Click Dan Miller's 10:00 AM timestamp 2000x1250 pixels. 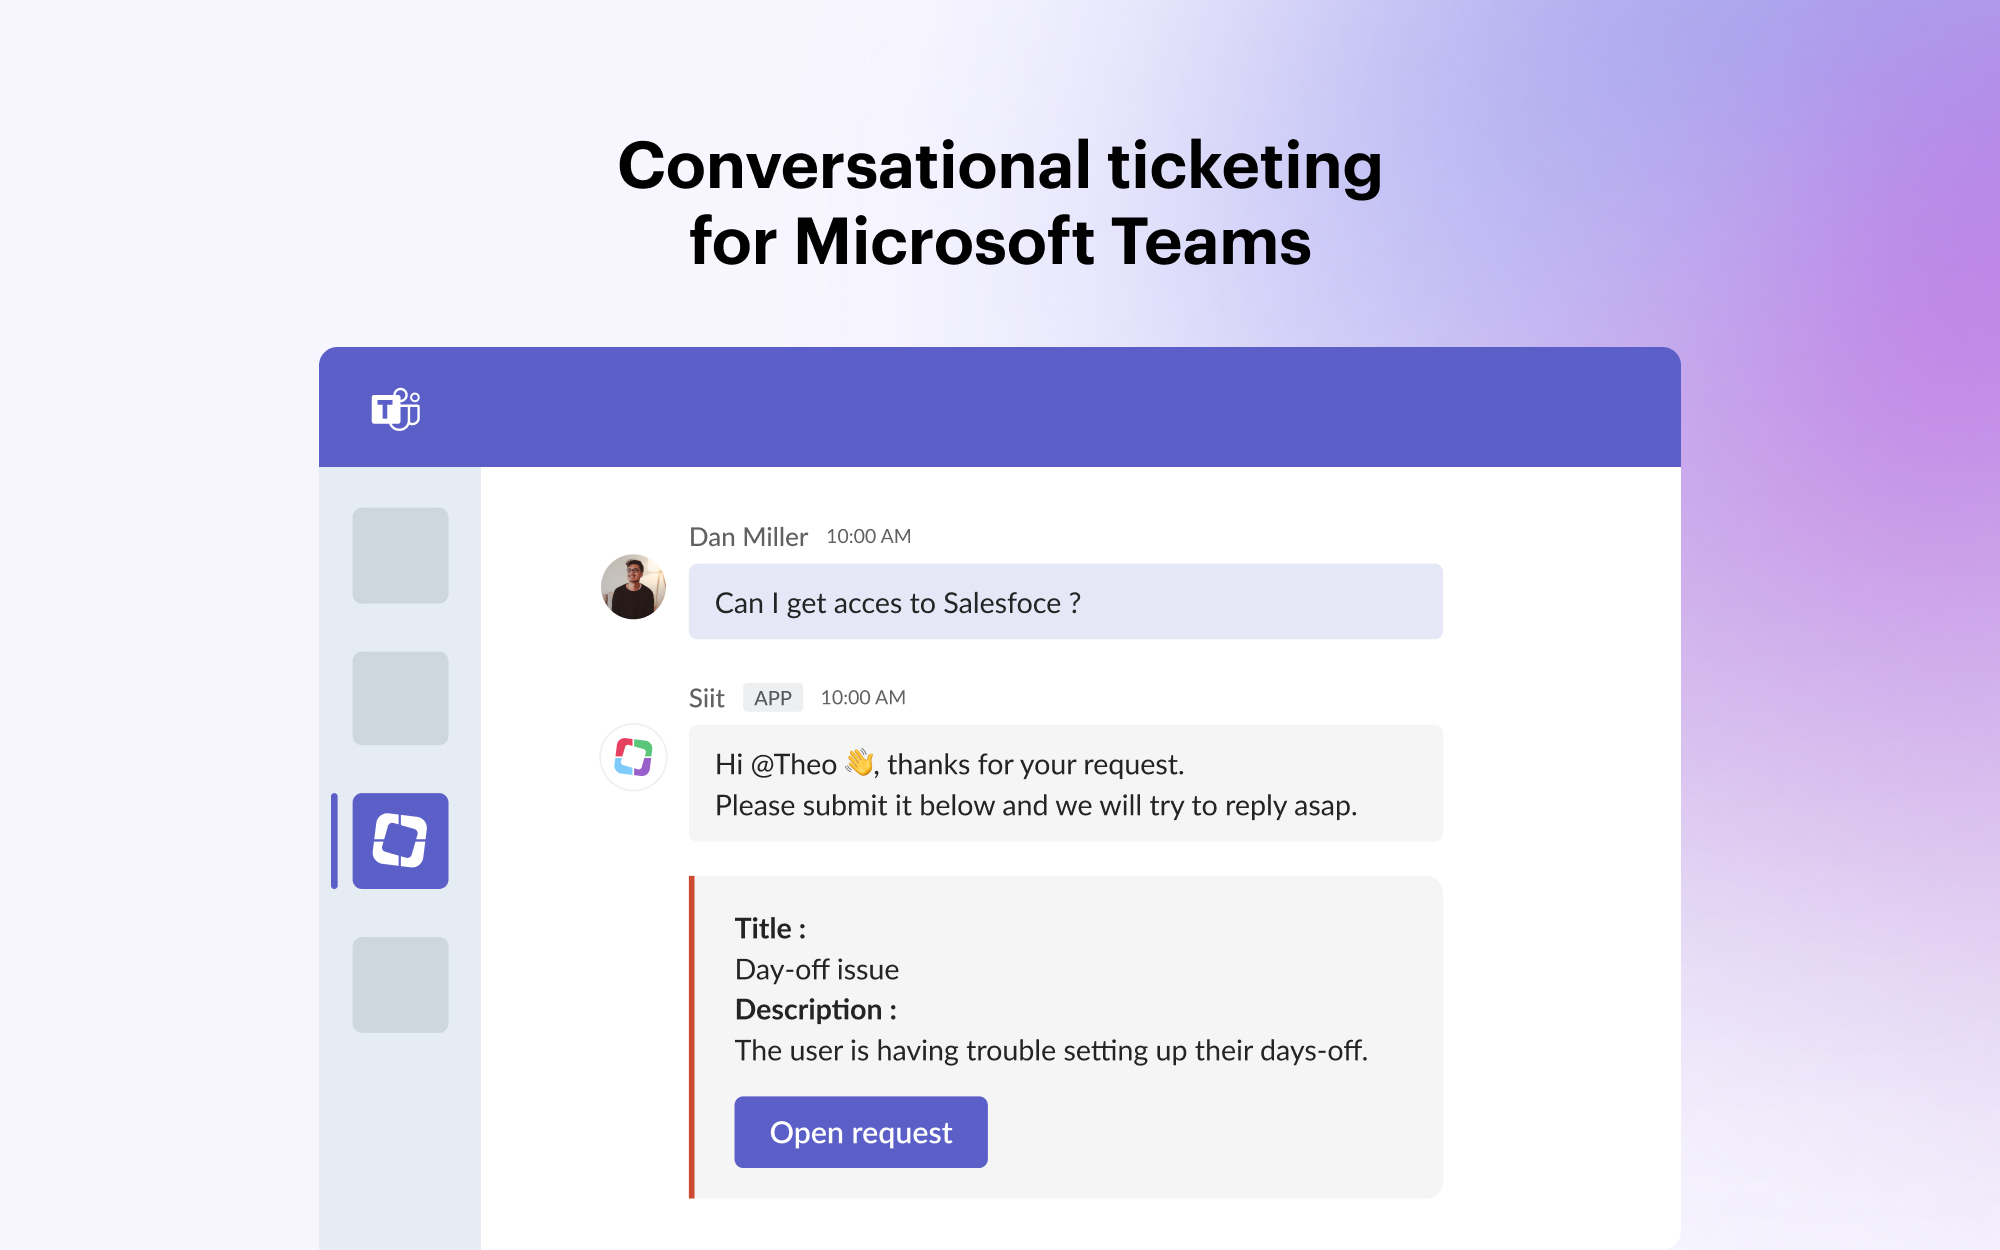866,537
